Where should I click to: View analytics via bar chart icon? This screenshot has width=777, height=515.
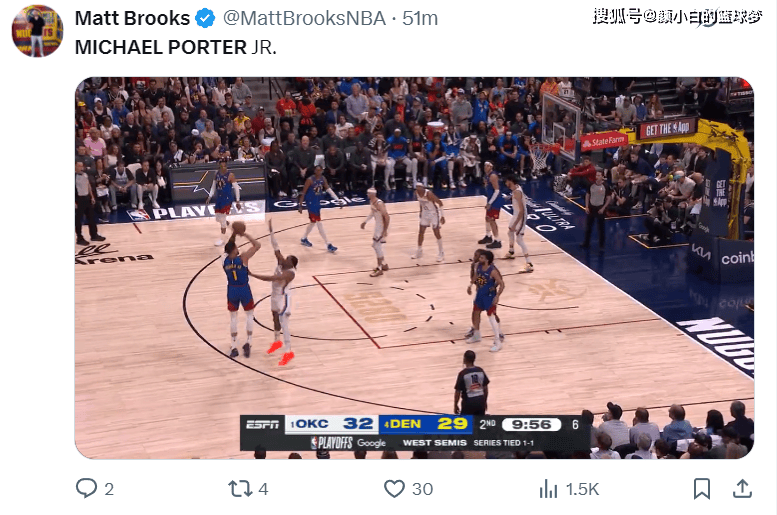pos(548,489)
